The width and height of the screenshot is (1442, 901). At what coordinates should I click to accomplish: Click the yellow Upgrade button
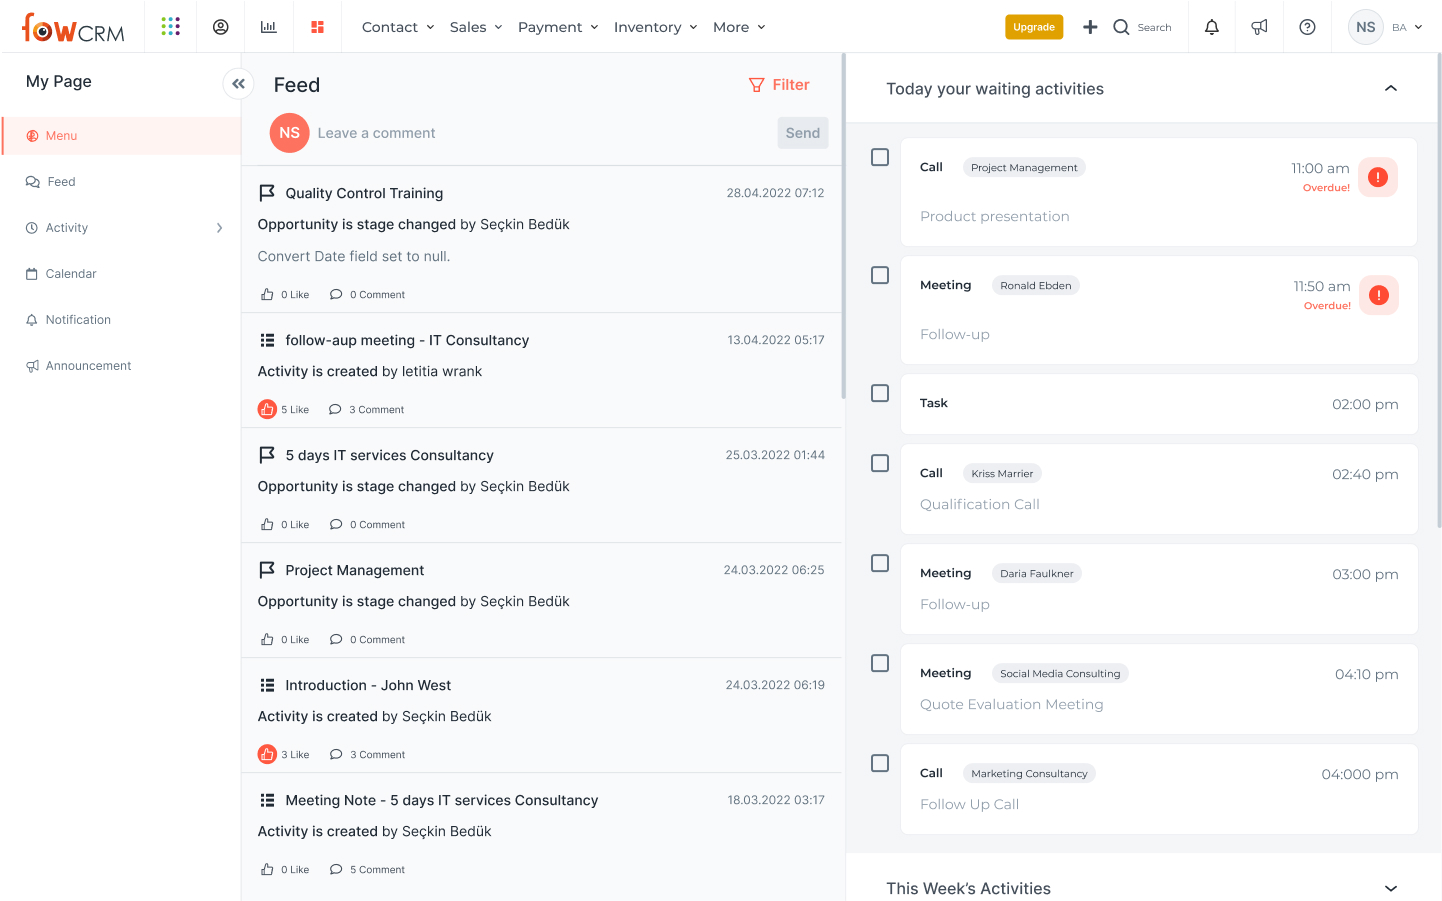coord(1034,27)
